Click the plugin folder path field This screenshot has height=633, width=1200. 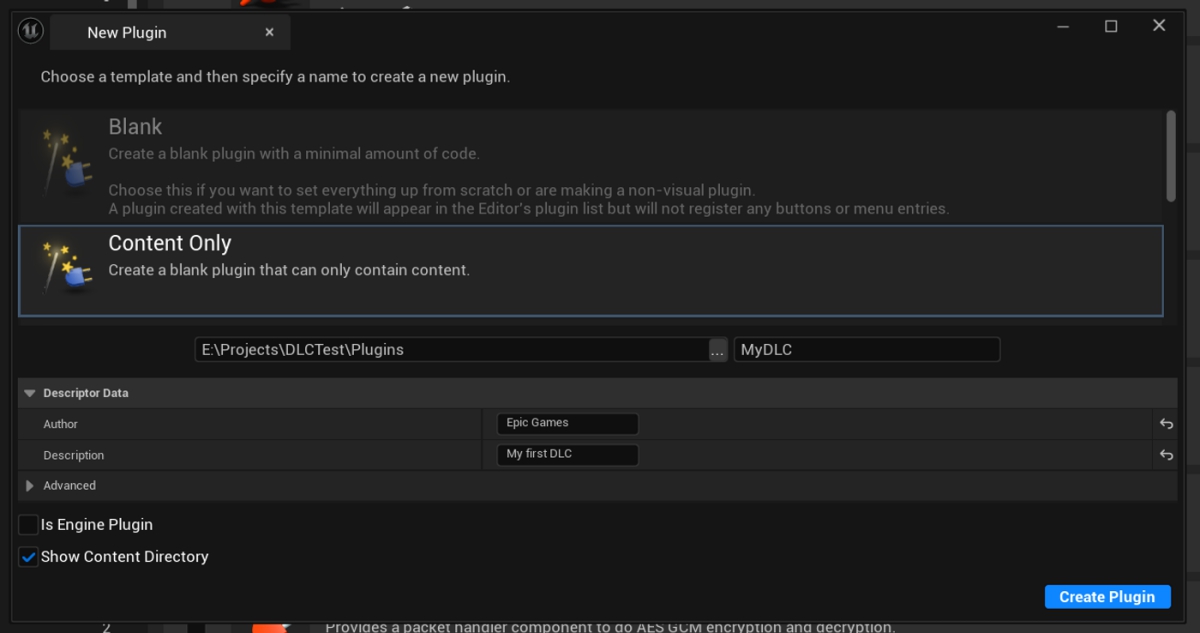452,349
